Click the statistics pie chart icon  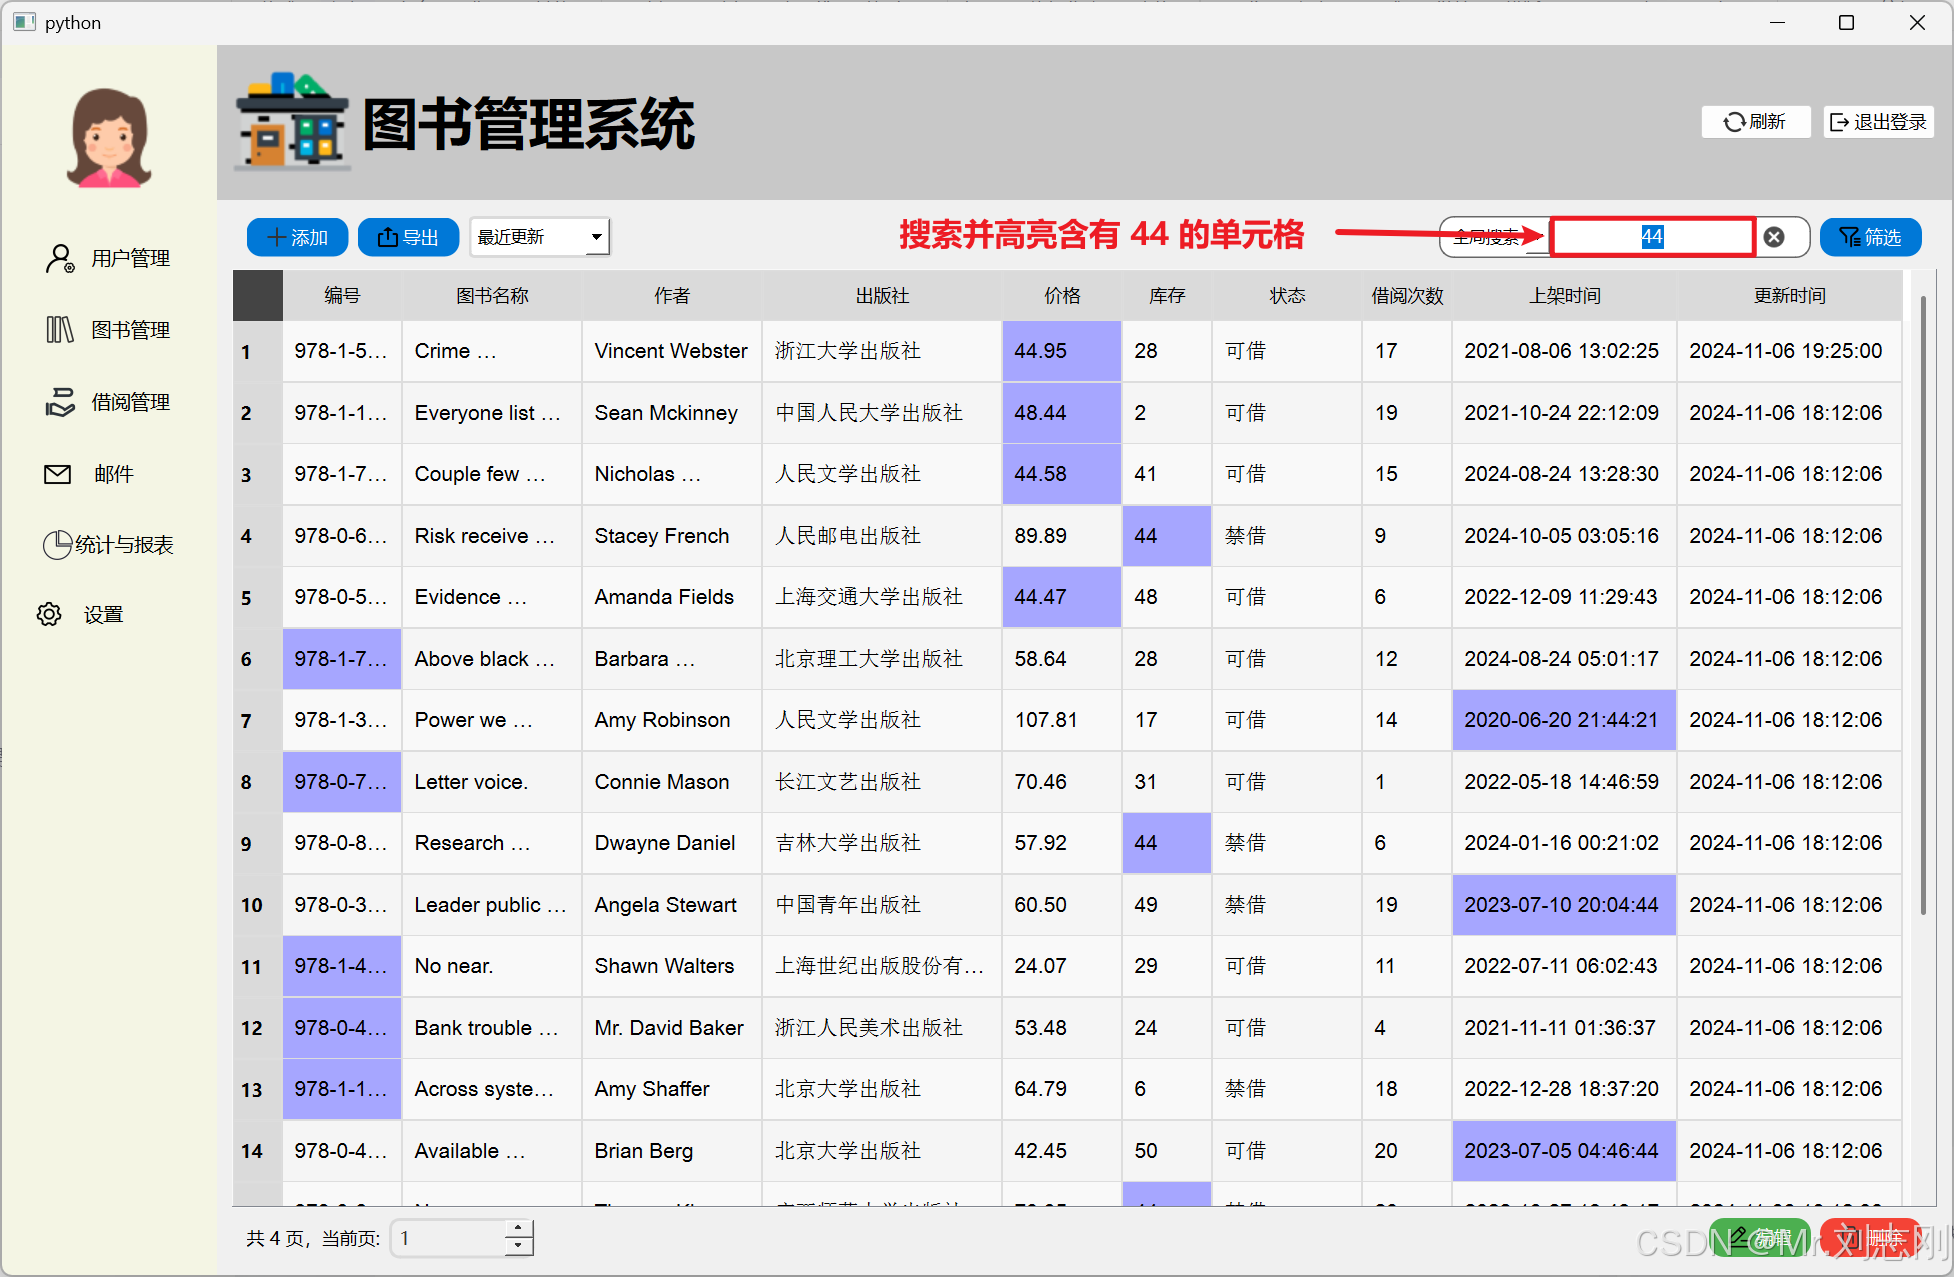click(x=57, y=544)
